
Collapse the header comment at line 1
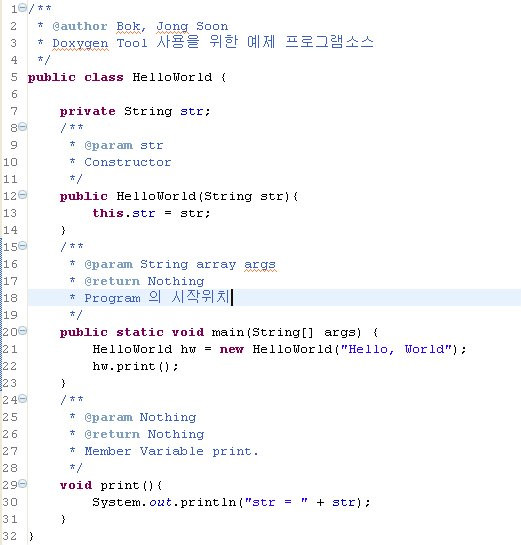(x=22, y=7)
